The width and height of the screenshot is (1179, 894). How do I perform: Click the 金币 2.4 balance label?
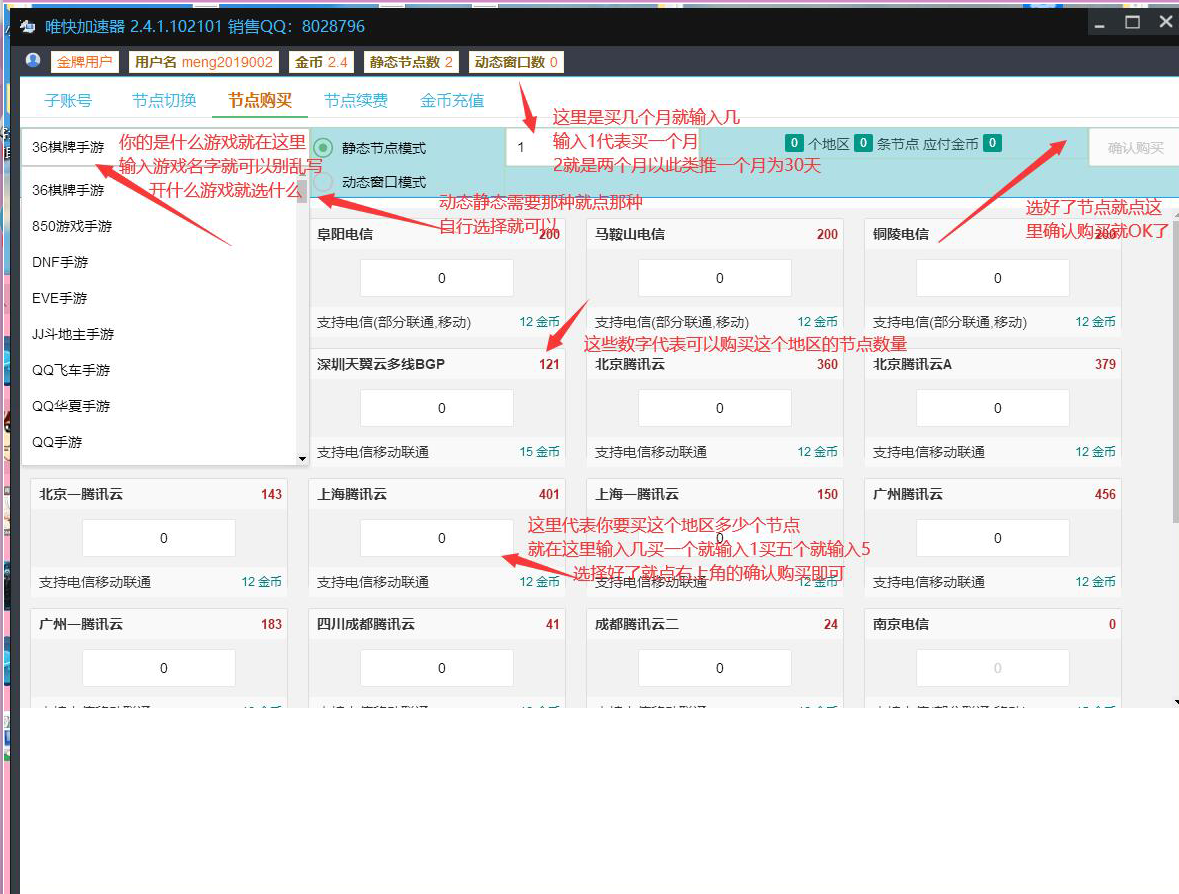tap(321, 62)
